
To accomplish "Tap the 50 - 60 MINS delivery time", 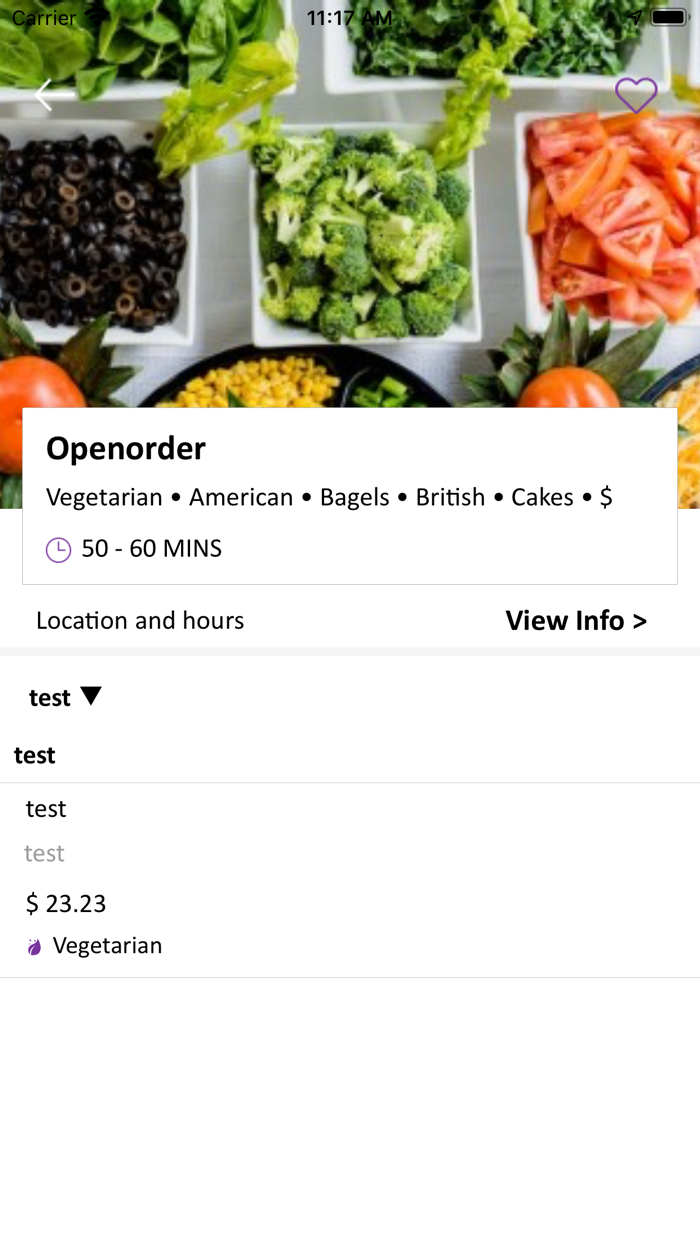I will pyautogui.click(x=152, y=549).
